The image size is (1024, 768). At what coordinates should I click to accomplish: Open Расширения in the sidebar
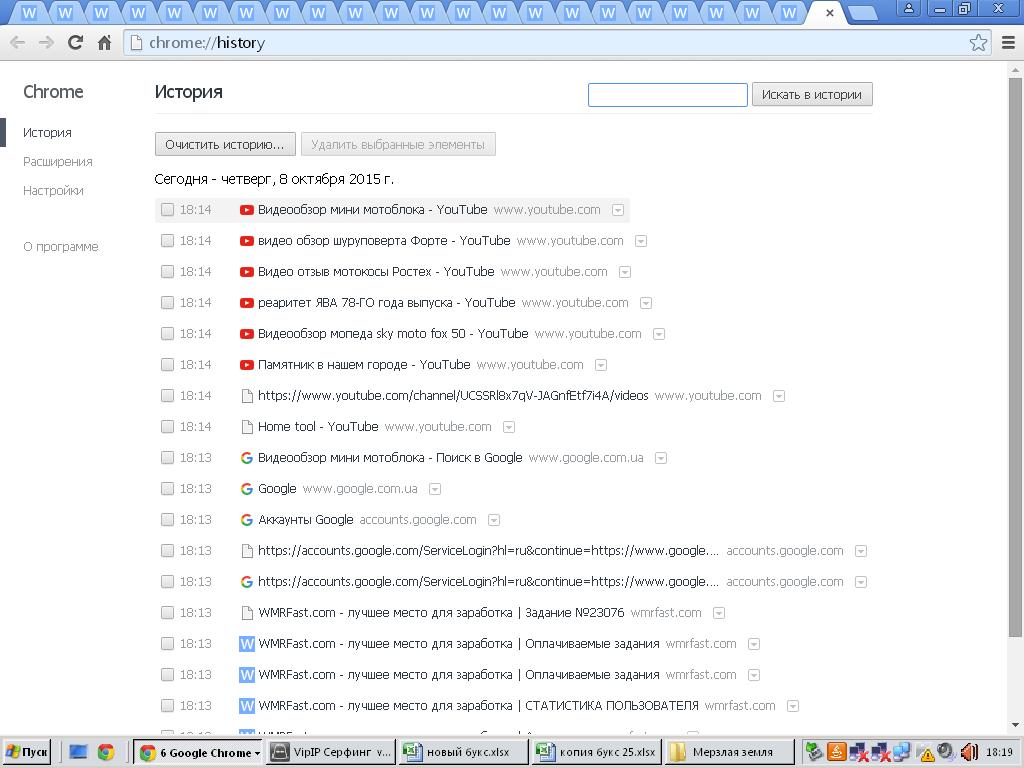coord(57,162)
